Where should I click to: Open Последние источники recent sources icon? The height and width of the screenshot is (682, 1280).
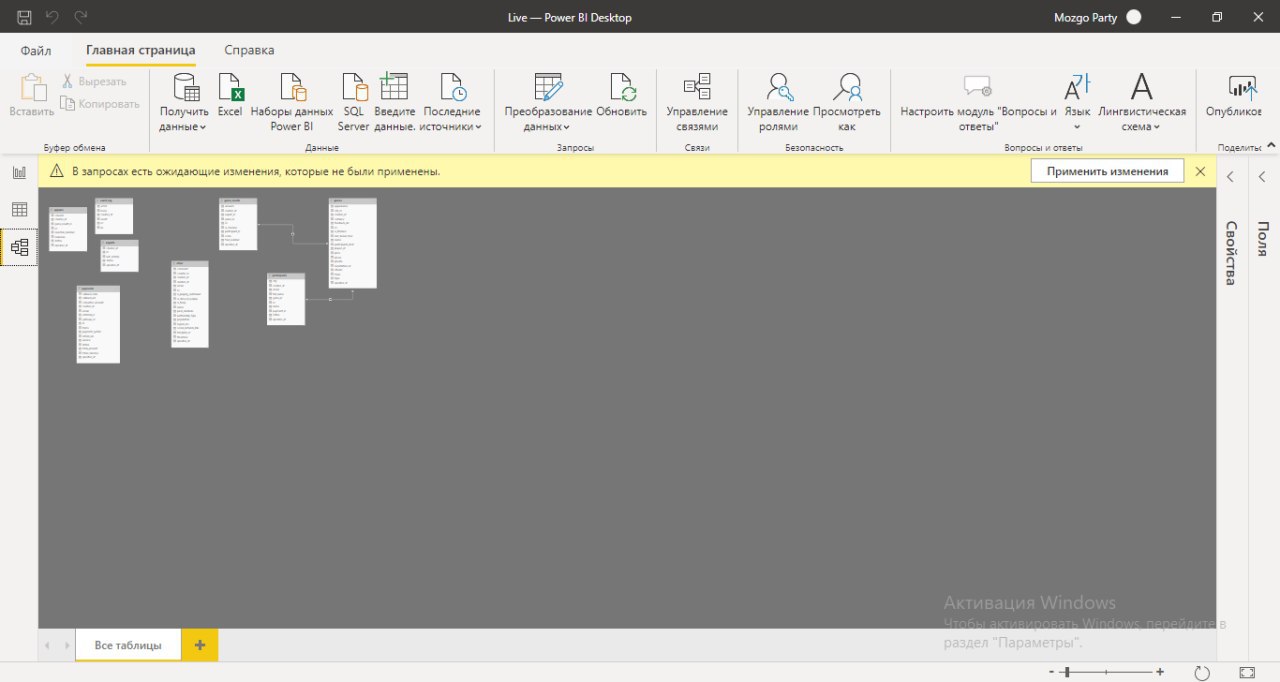[453, 87]
